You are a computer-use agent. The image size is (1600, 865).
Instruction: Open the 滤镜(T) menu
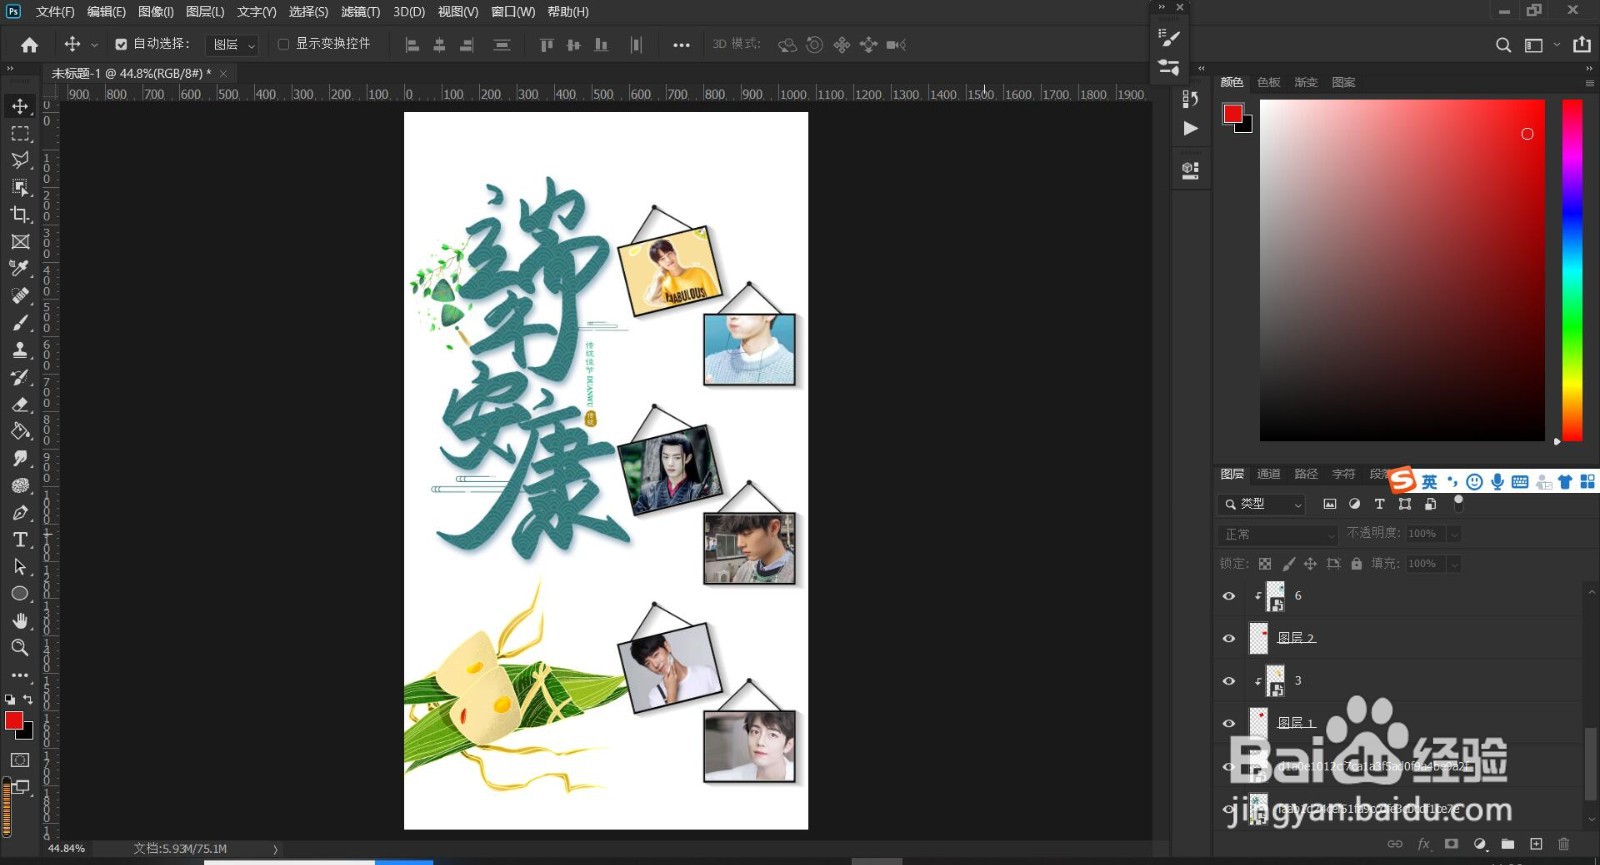360,12
